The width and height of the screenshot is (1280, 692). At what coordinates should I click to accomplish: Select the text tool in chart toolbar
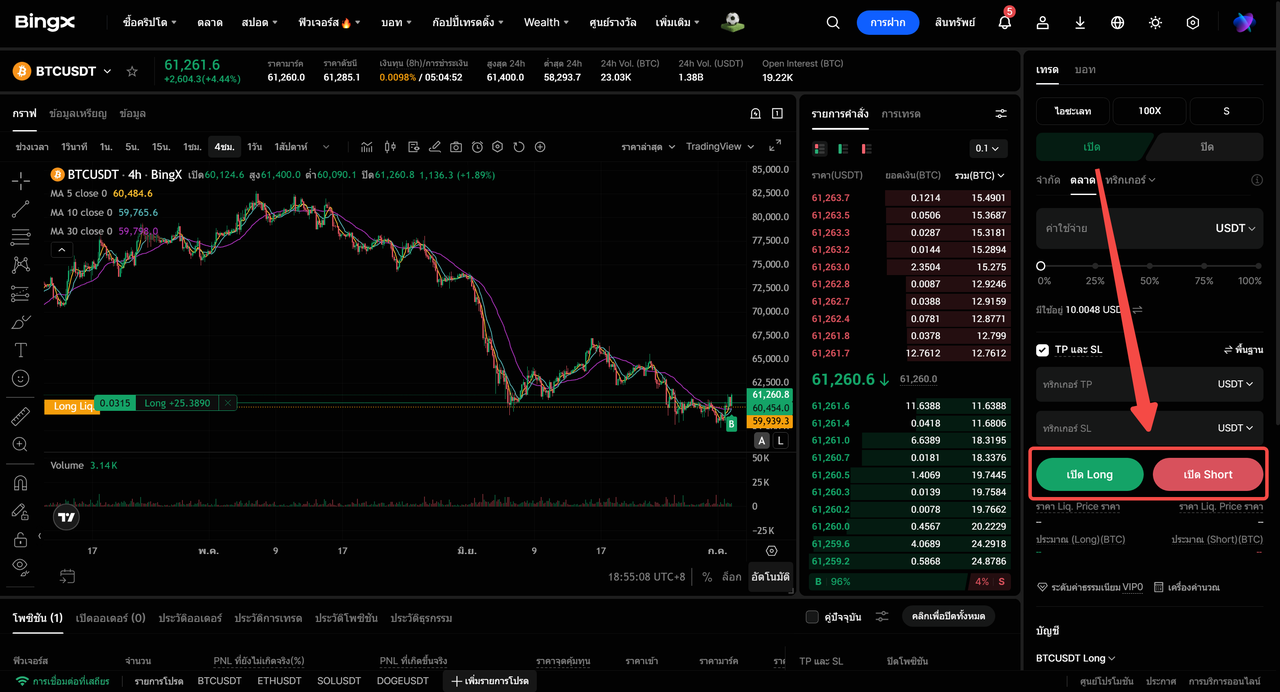tap(20, 350)
